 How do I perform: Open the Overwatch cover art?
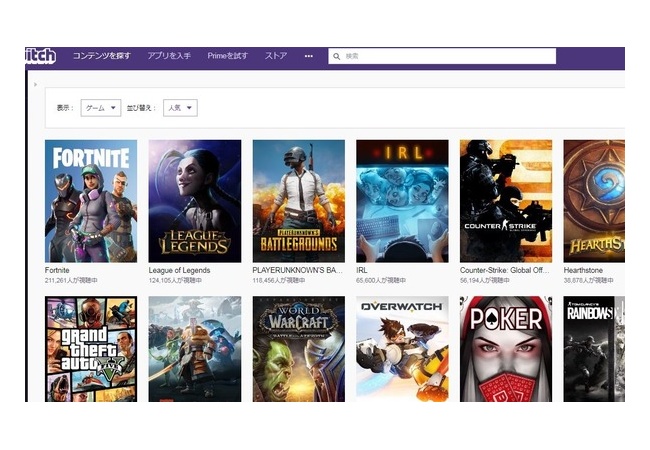pyautogui.click(x=402, y=349)
